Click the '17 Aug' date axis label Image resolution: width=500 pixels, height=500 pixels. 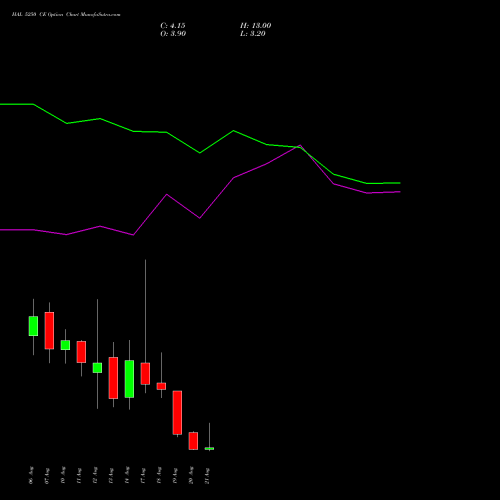tap(143, 475)
